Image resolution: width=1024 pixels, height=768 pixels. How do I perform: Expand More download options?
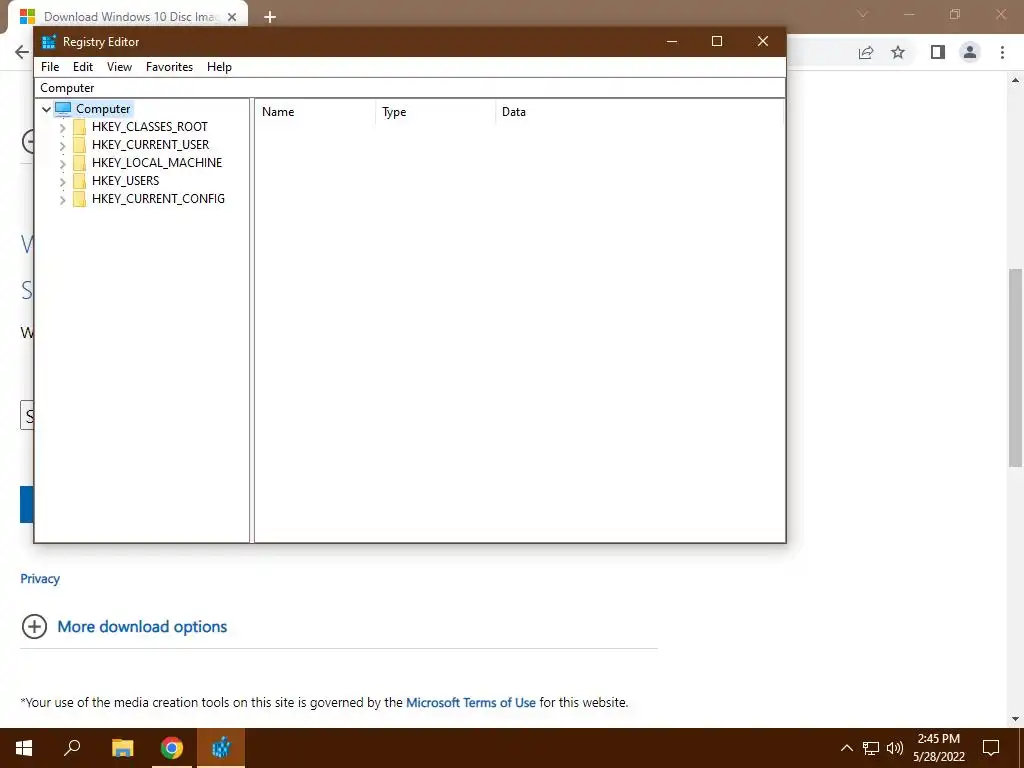(x=34, y=626)
